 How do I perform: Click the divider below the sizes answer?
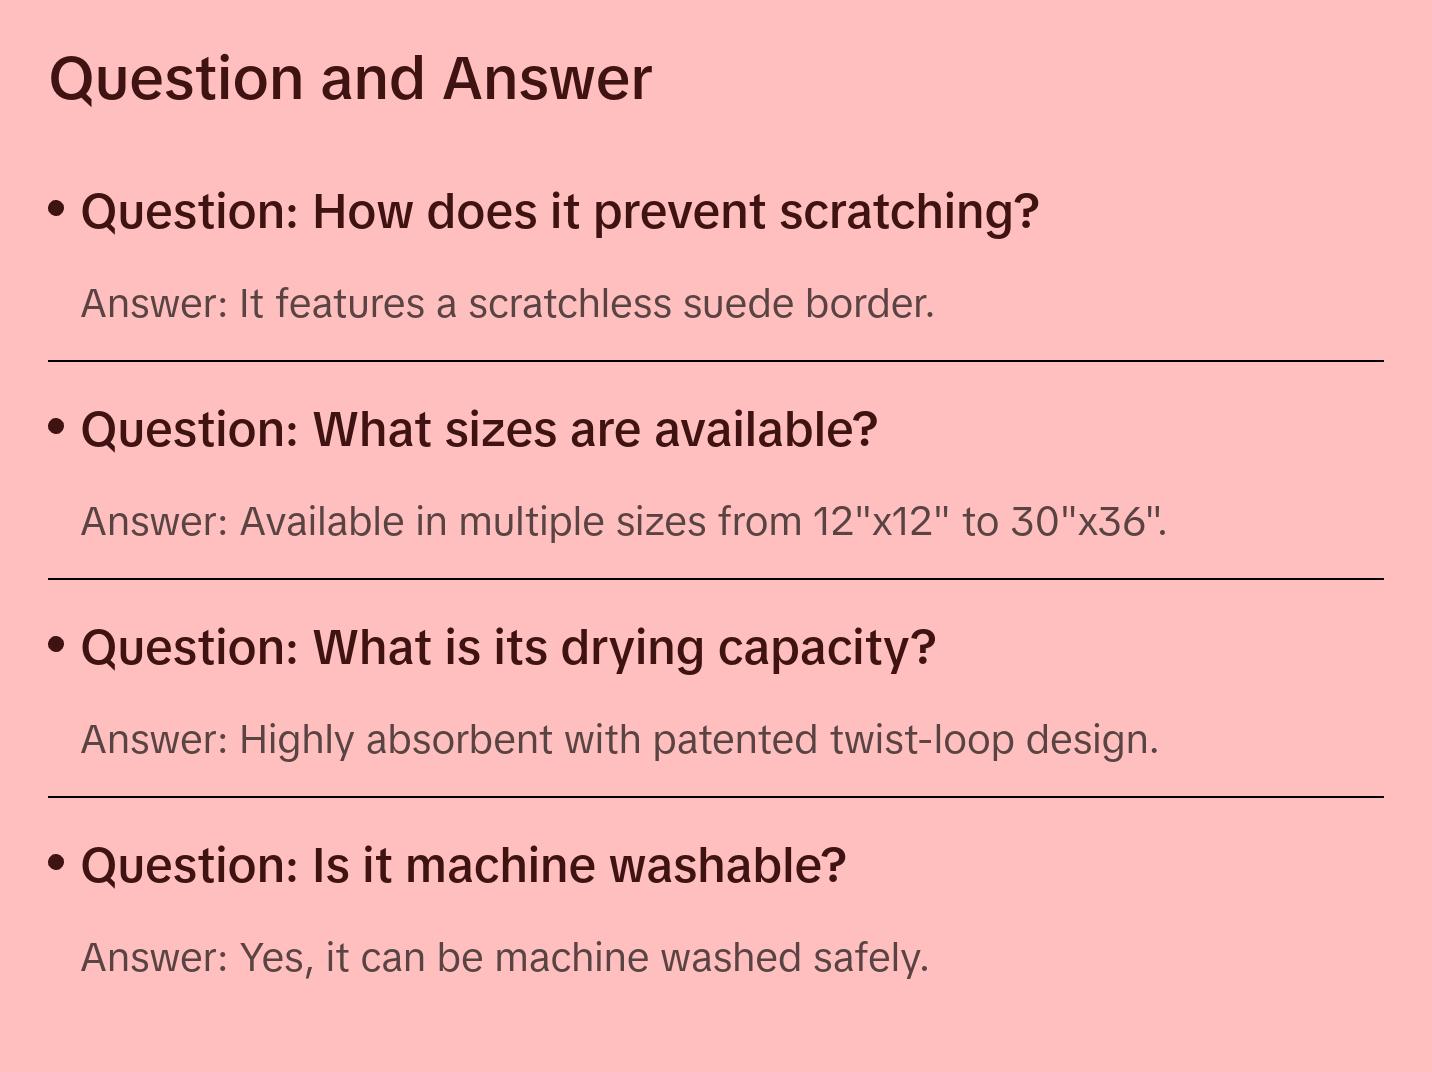tap(716, 579)
